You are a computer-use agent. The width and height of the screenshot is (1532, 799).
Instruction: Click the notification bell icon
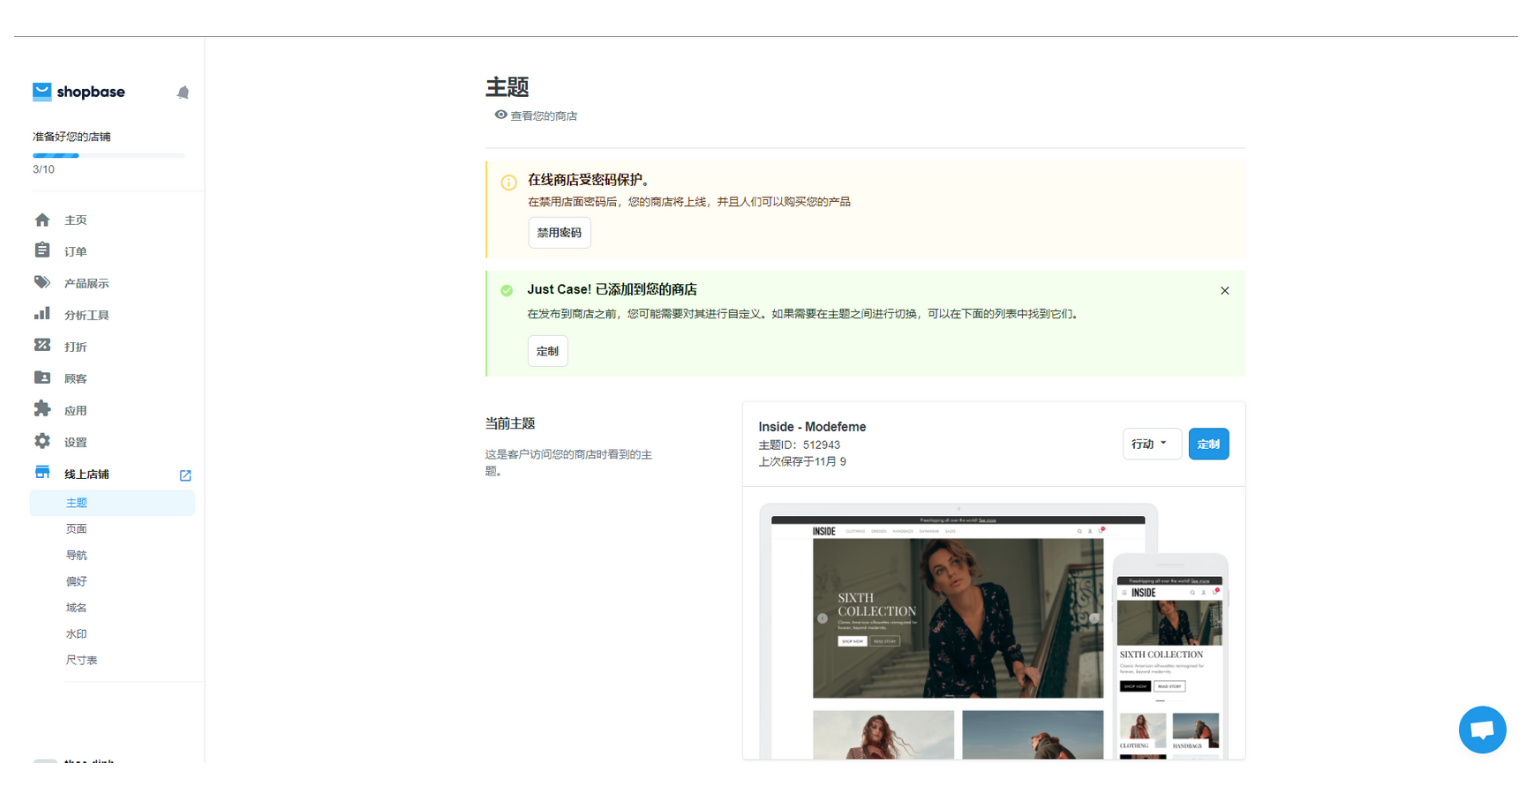coord(183,92)
